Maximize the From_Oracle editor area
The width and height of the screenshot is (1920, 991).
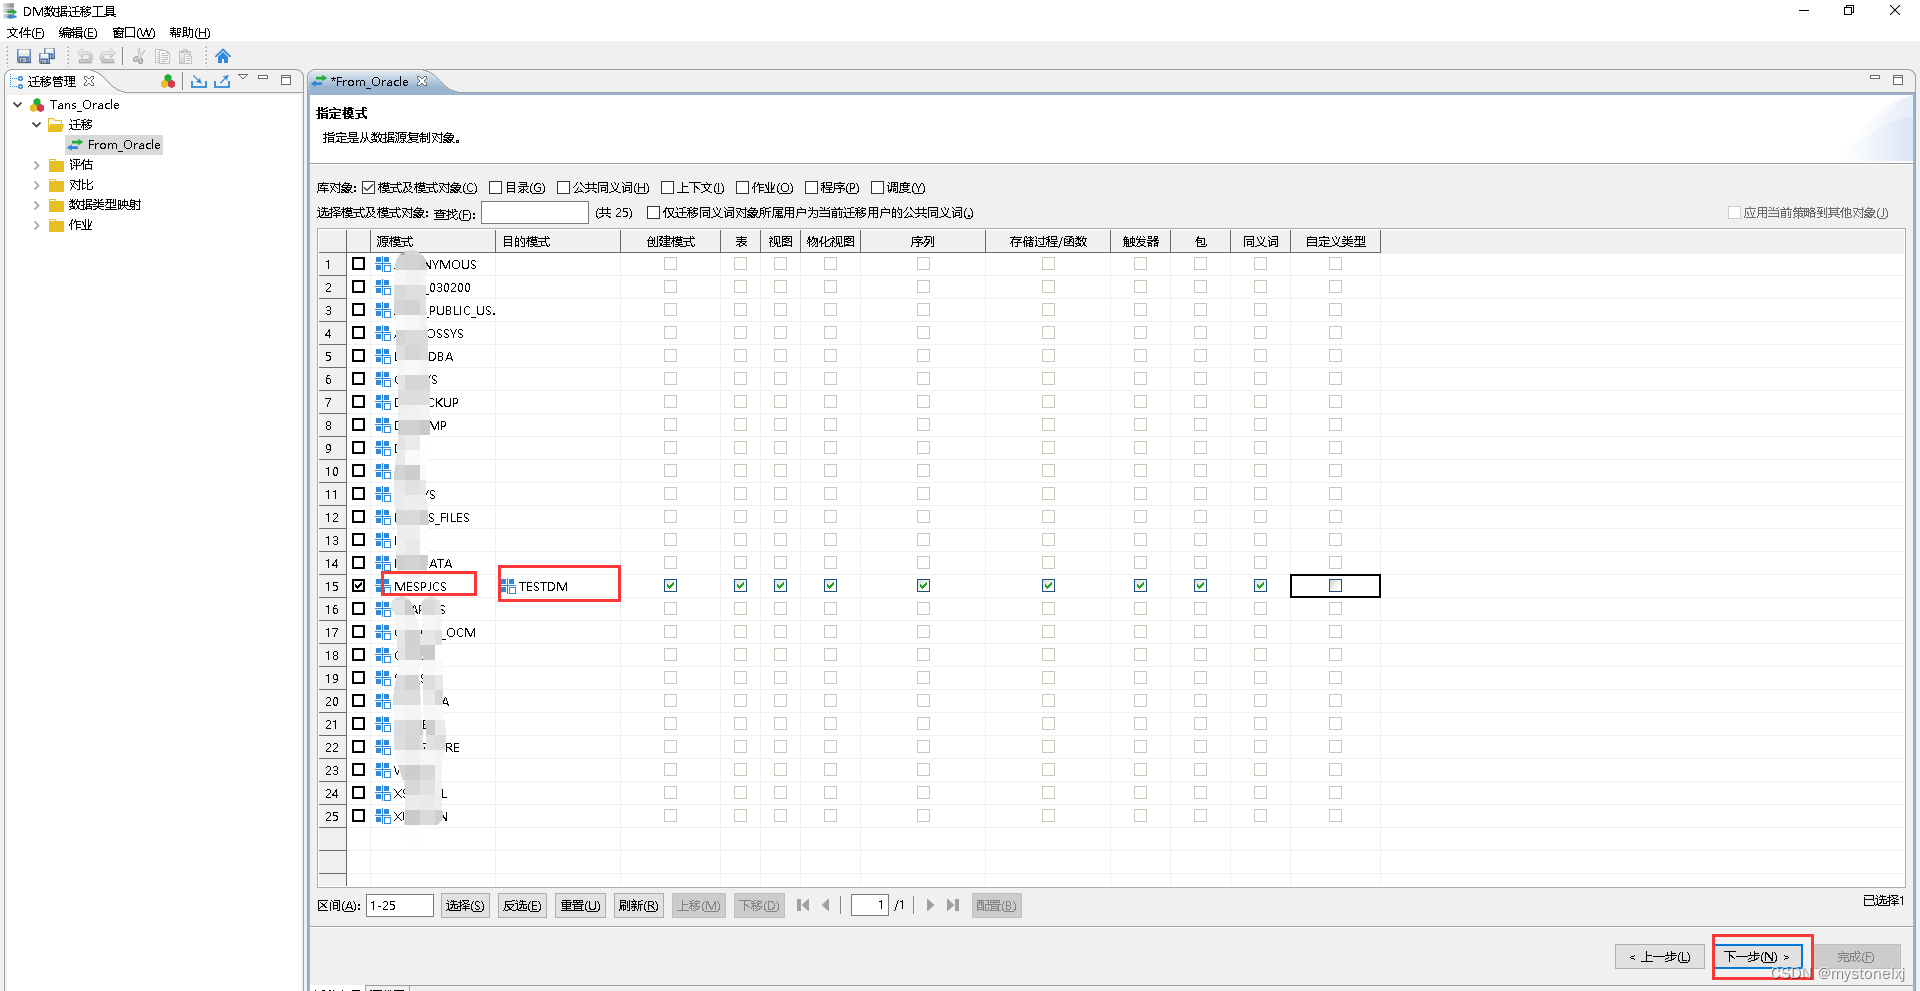[1898, 80]
